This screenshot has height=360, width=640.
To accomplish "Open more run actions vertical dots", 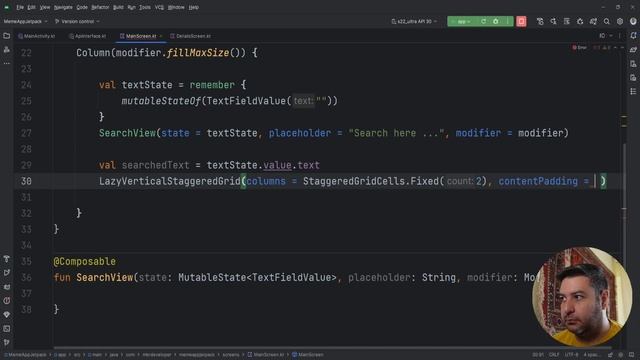I will click(x=507, y=21).
